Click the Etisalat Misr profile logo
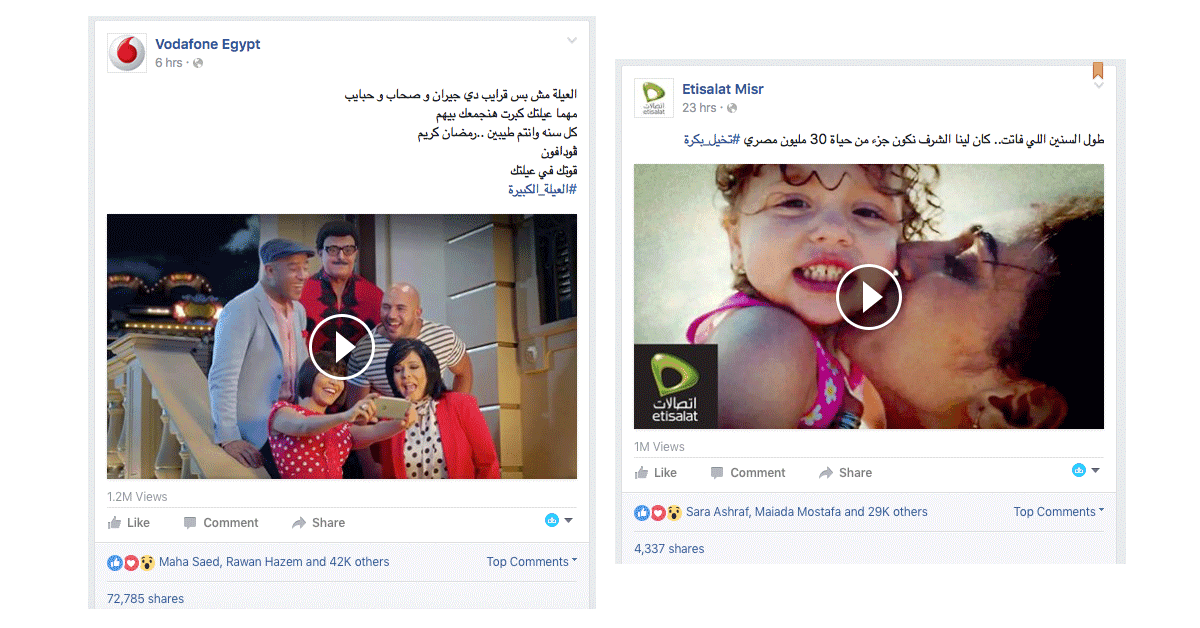 pos(654,98)
